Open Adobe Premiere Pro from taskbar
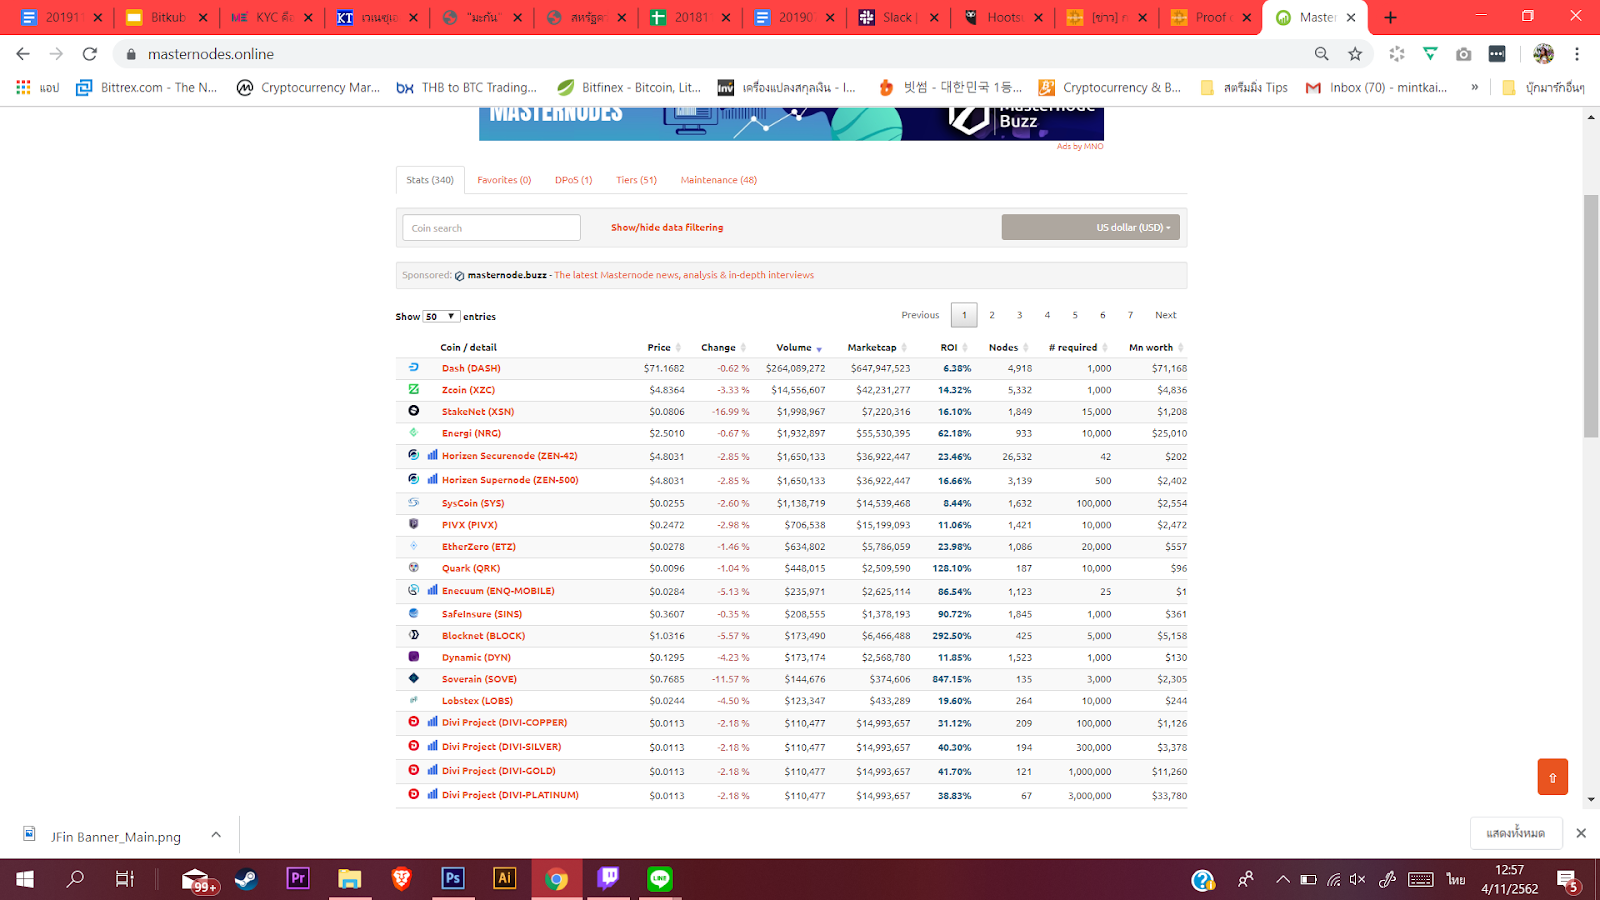This screenshot has width=1600, height=900. [298, 879]
